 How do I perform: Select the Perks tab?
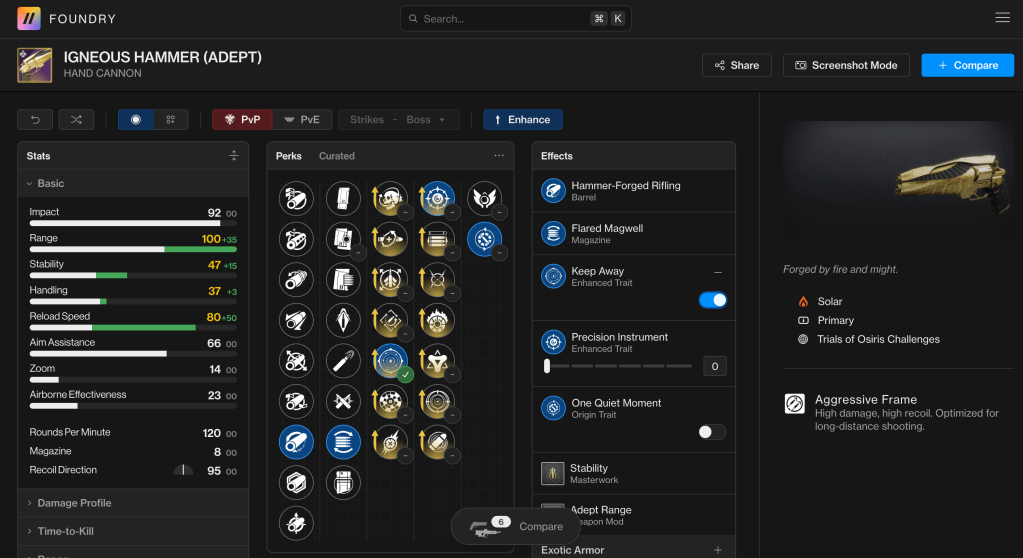[x=288, y=156]
